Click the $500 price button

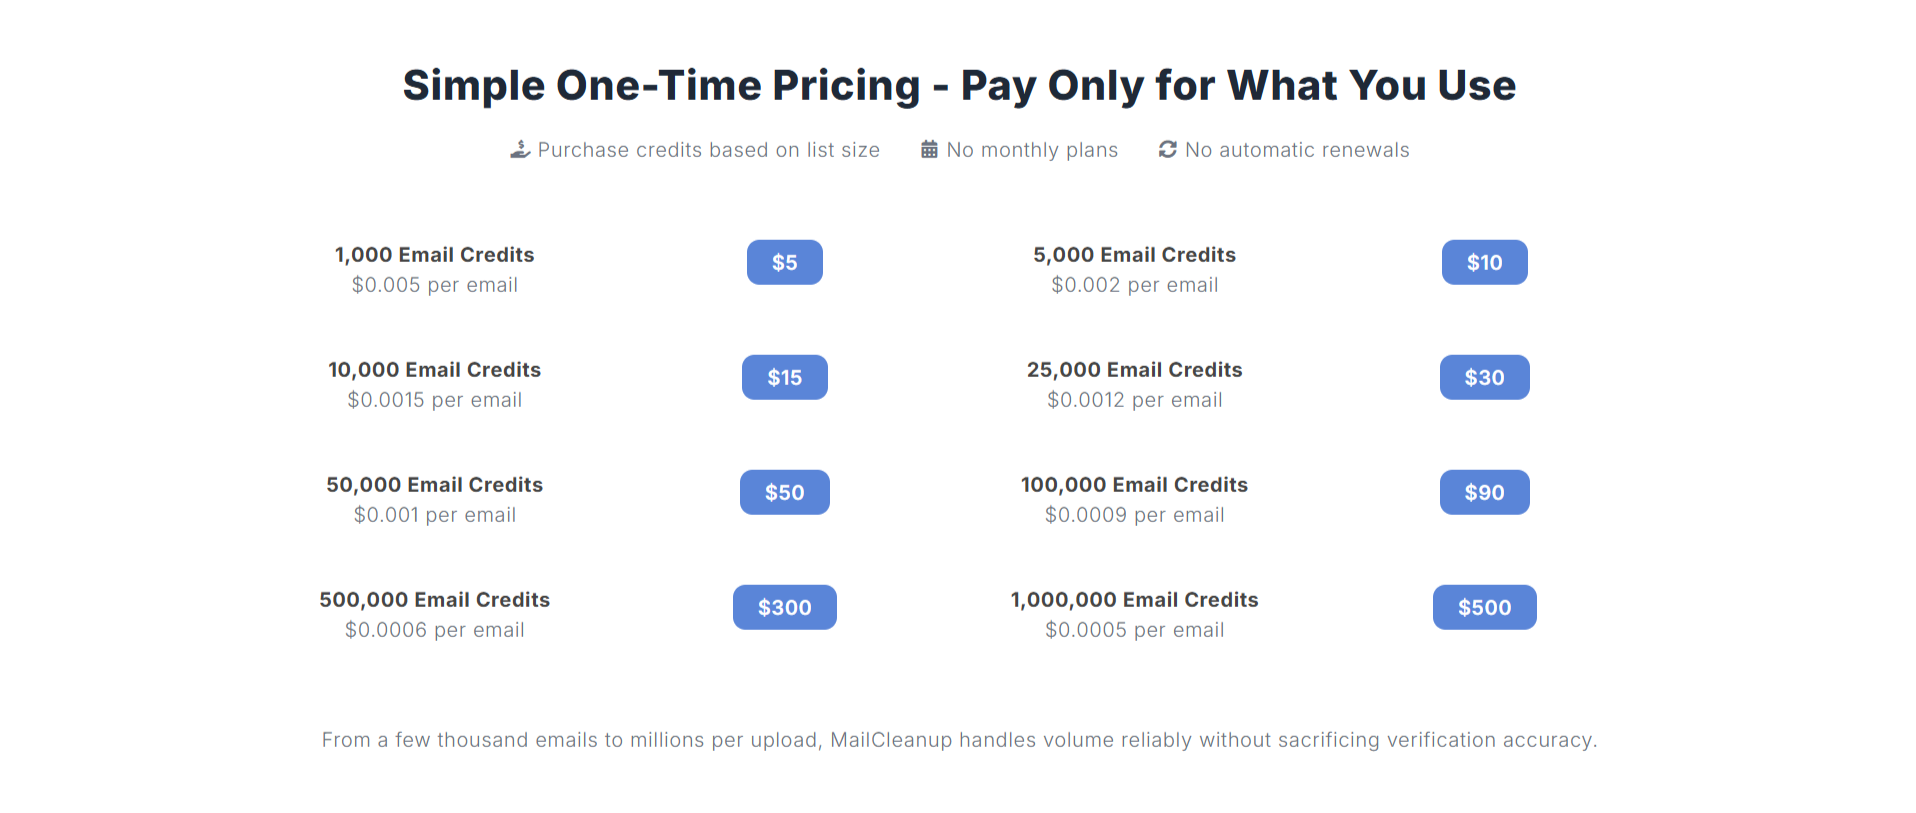coord(1484,608)
